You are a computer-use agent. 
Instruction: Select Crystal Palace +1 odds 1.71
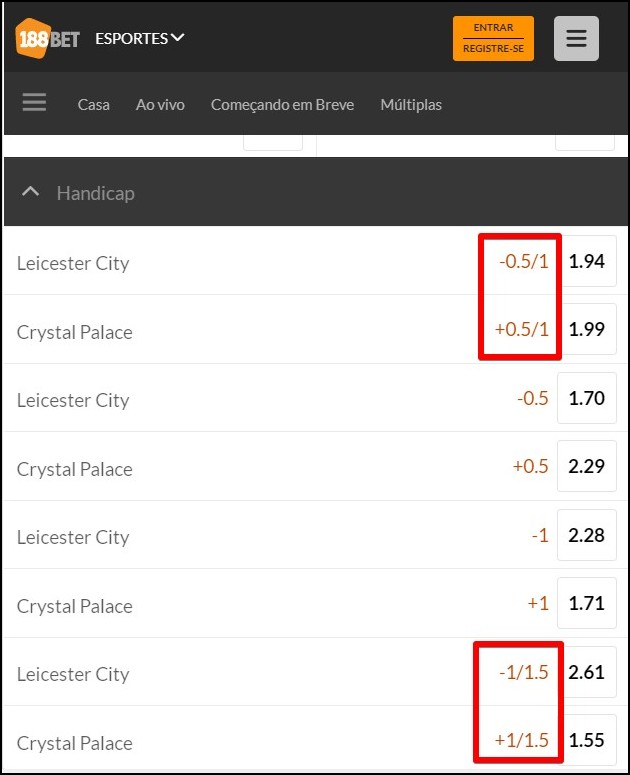587,603
